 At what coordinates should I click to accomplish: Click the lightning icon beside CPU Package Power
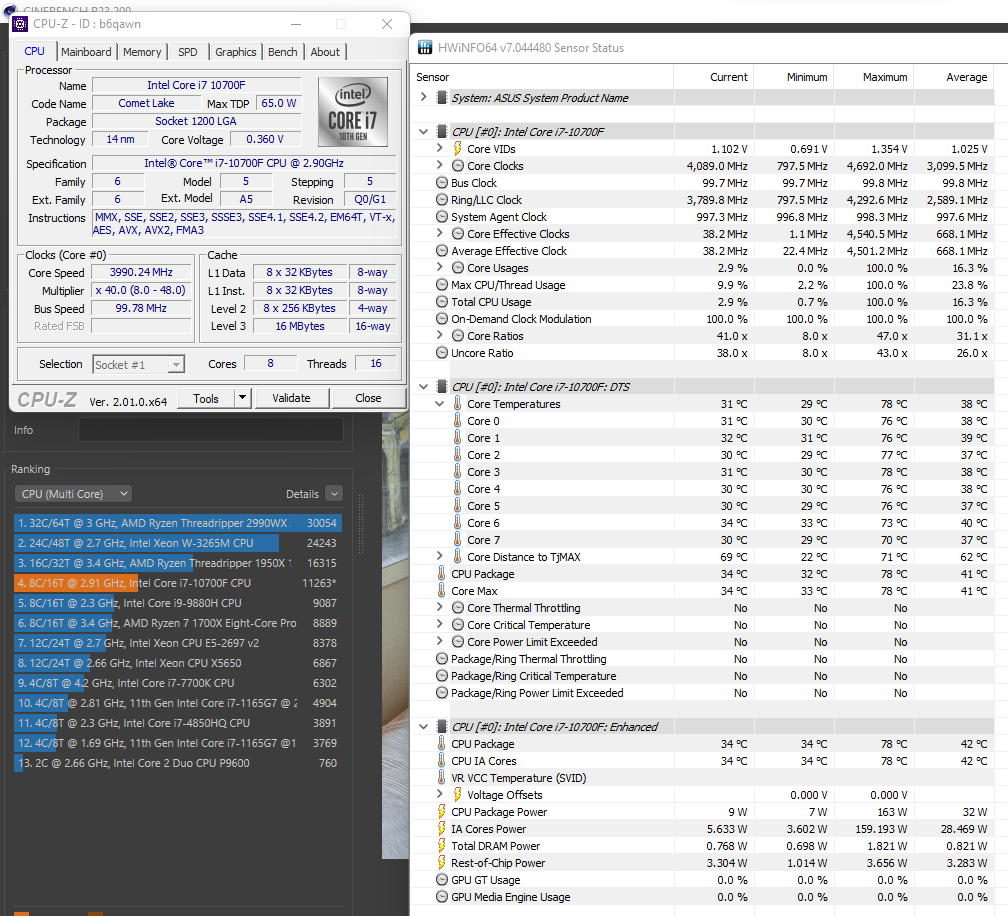(x=442, y=812)
